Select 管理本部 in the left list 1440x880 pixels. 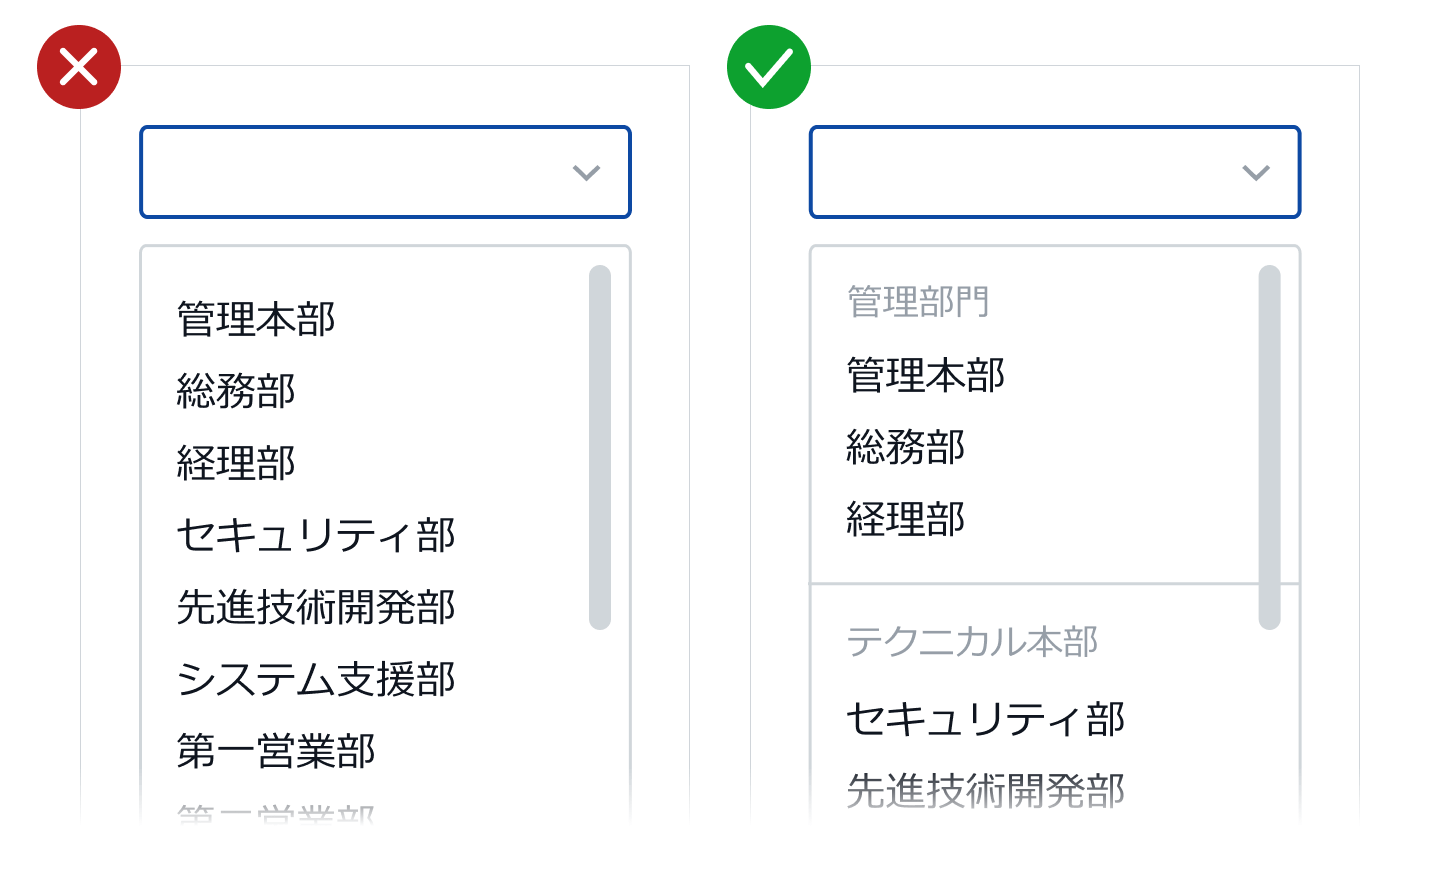[256, 319]
